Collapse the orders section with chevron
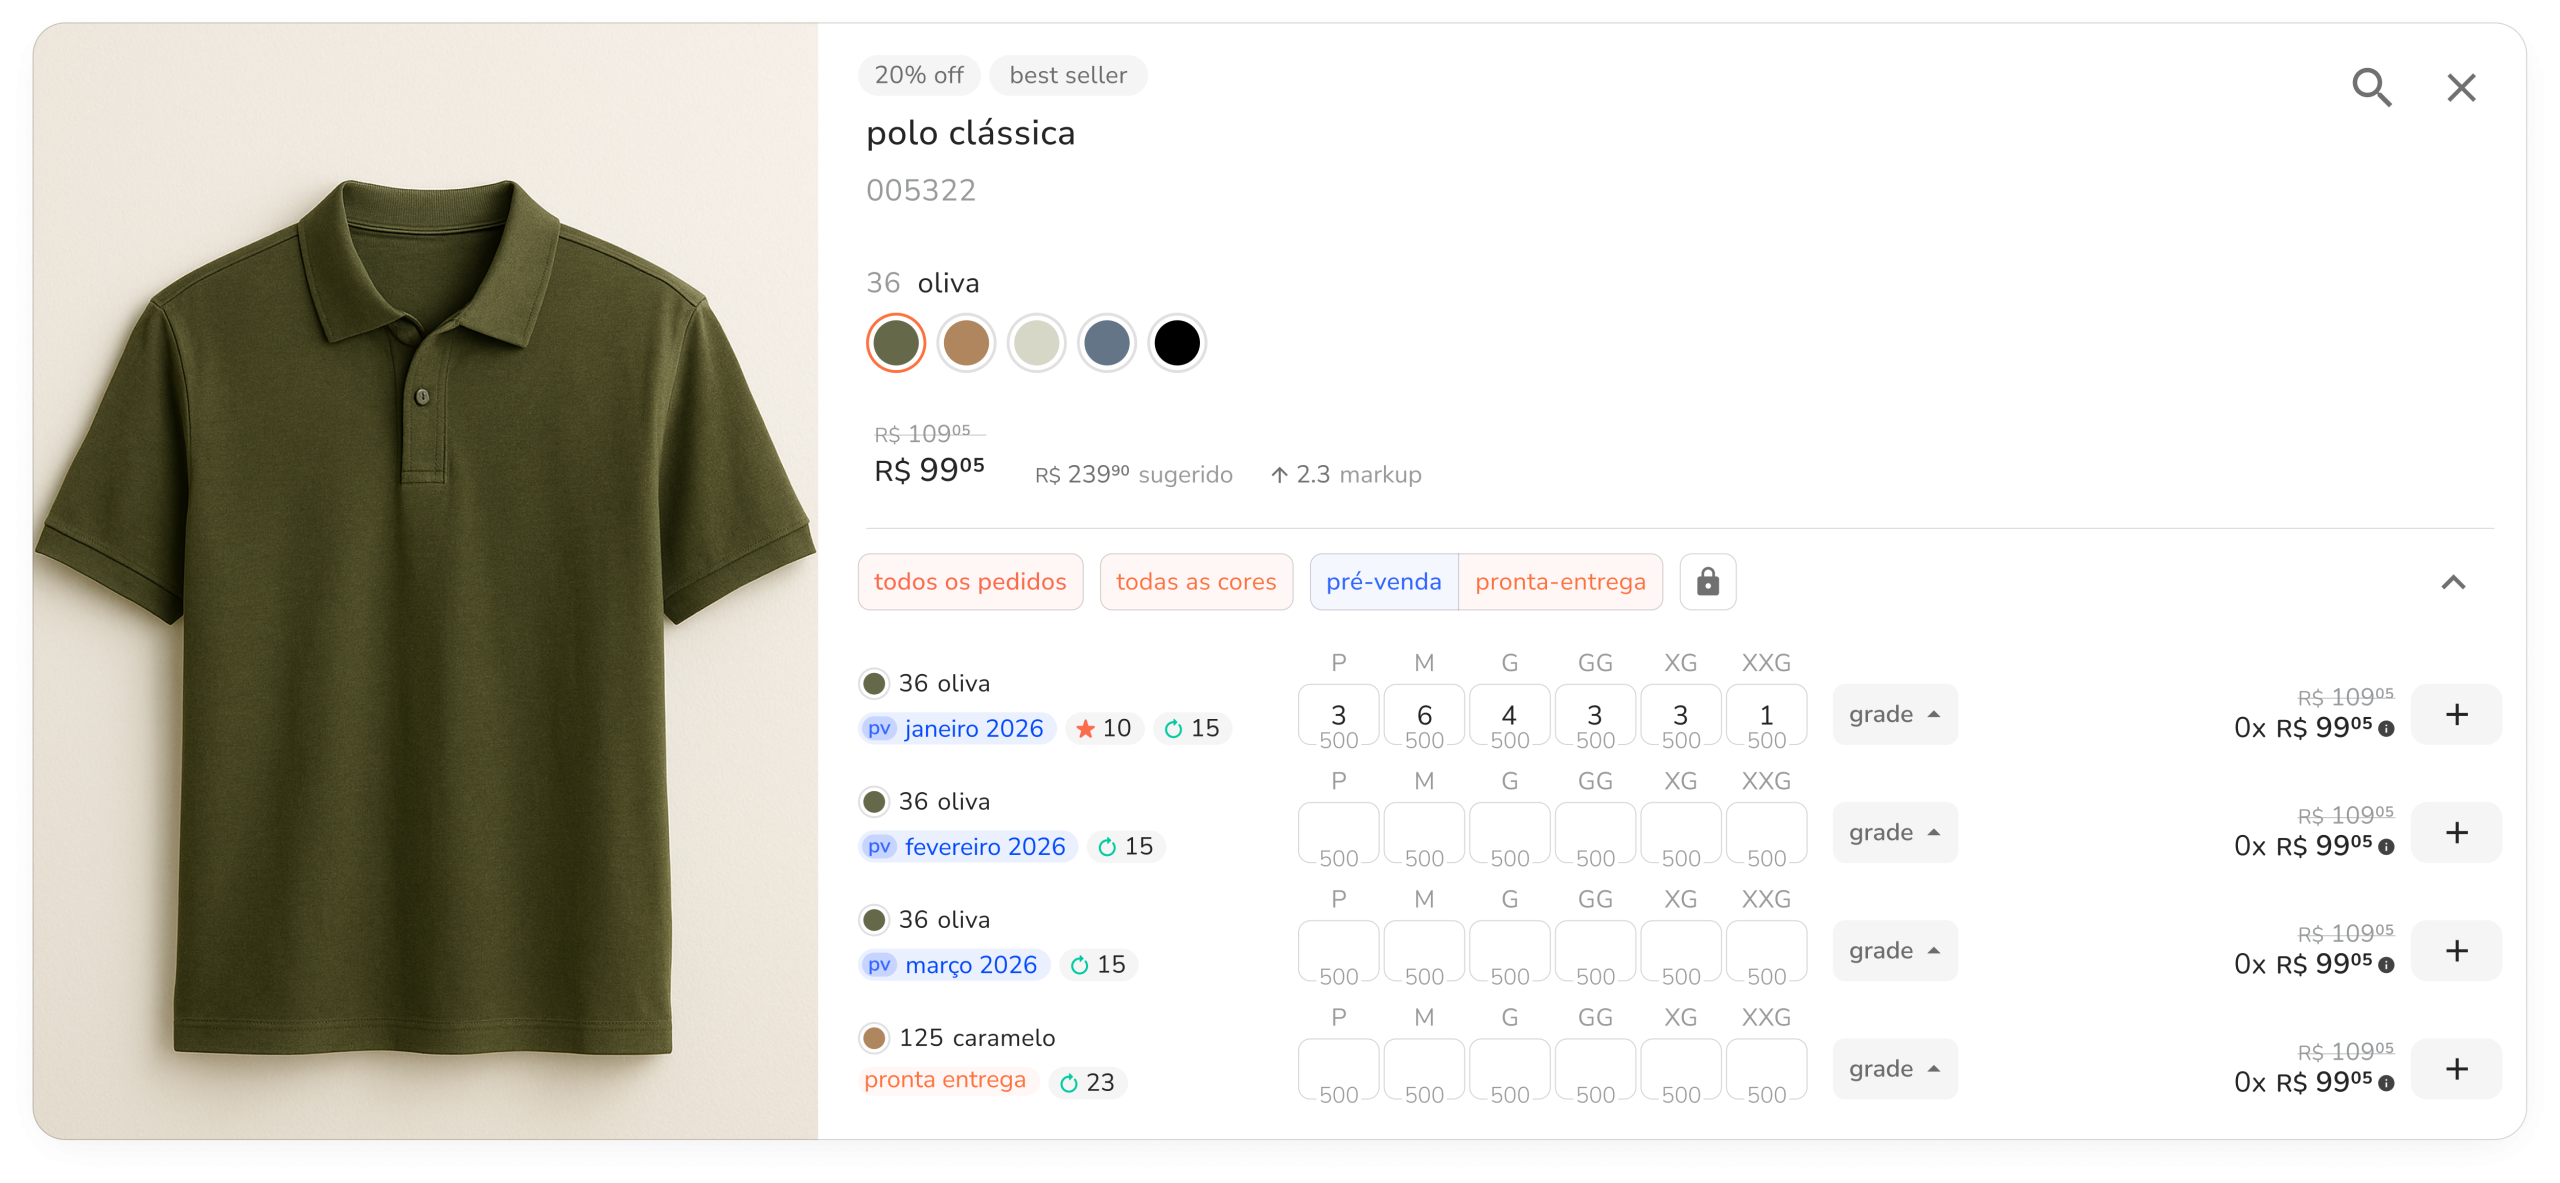 click(2453, 582)
